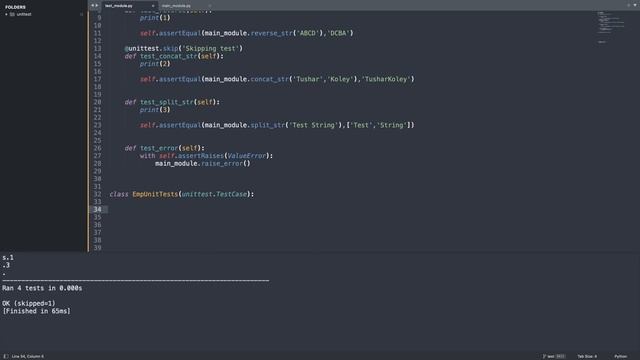Viewport: 640px width, 360px height.
Task: Click the concat_str method call
Action: (270, 79)
